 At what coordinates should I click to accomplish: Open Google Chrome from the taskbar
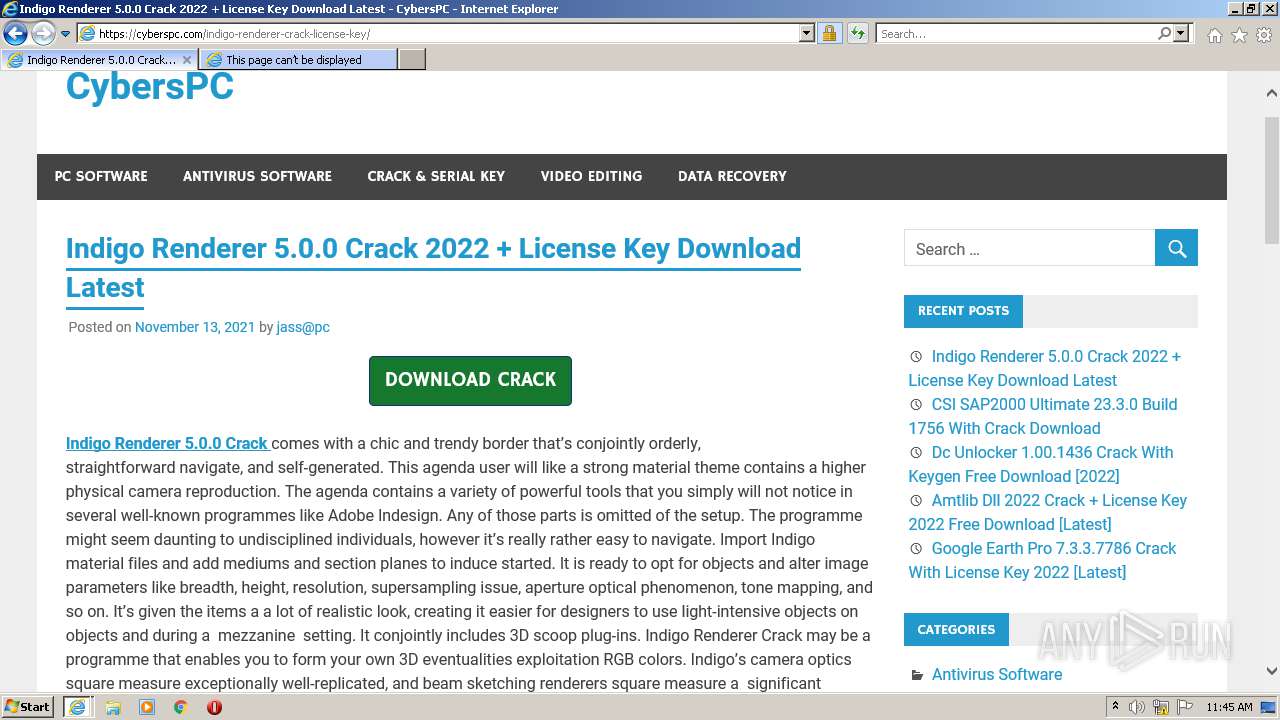[x=180, y=707]
